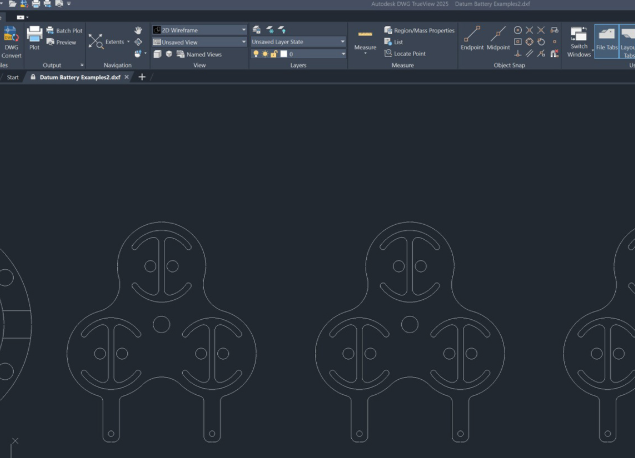Toggle the layer 0 freeze sun icon
This screenshot has height=458, width=635.
(265, 54)
